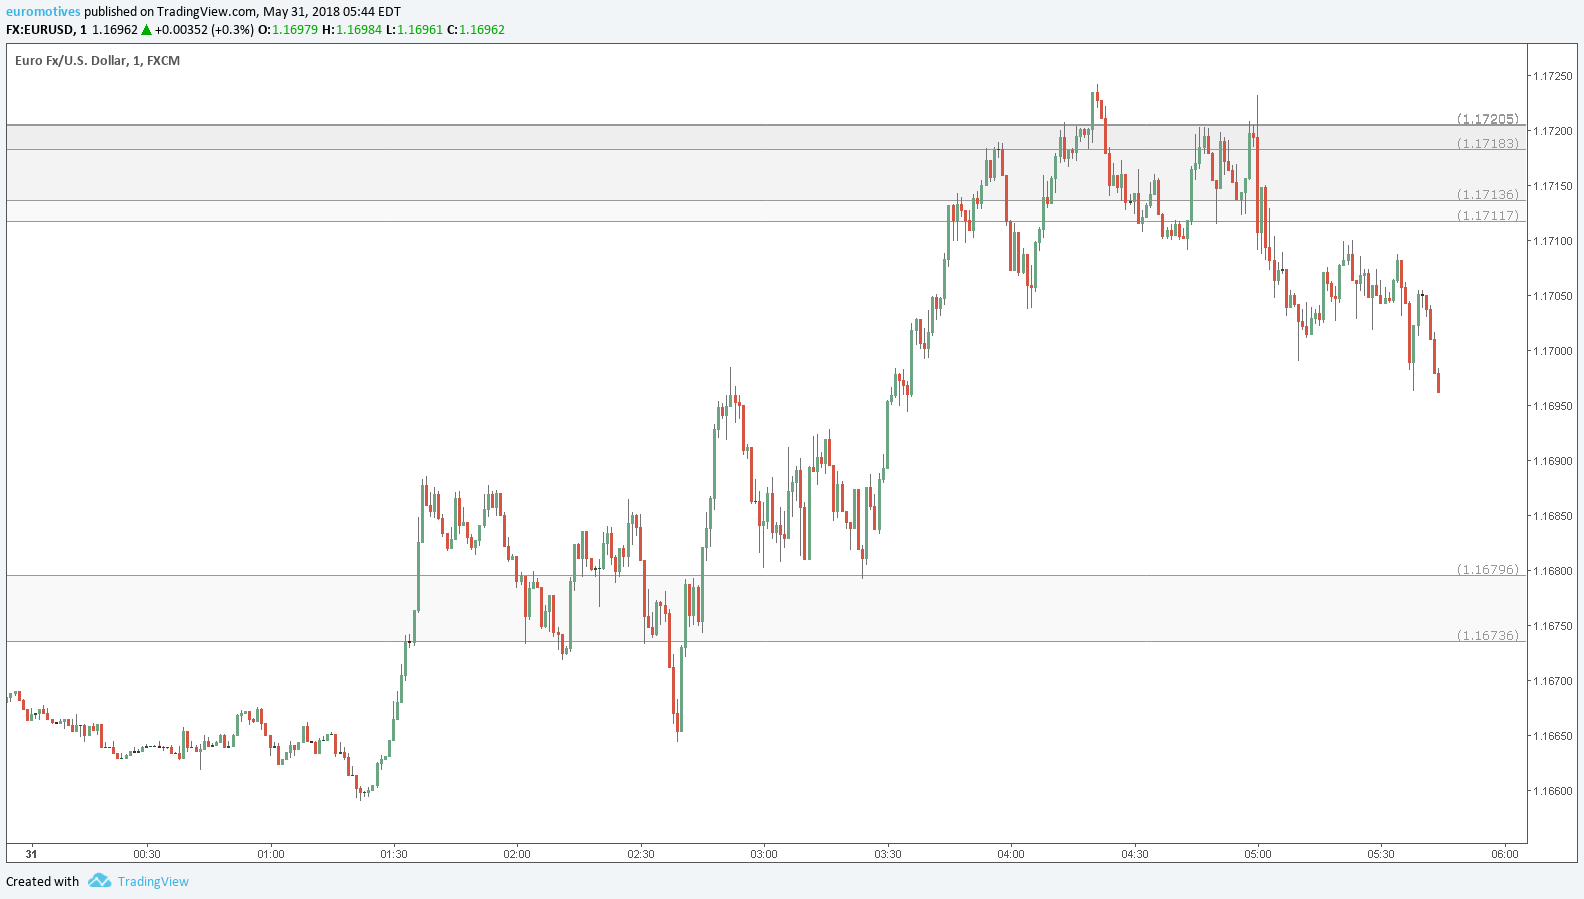The width and height of the screenshot is (1584, 899).
Task: Click the 03:00 time axis label
Action: click(764, 854)
